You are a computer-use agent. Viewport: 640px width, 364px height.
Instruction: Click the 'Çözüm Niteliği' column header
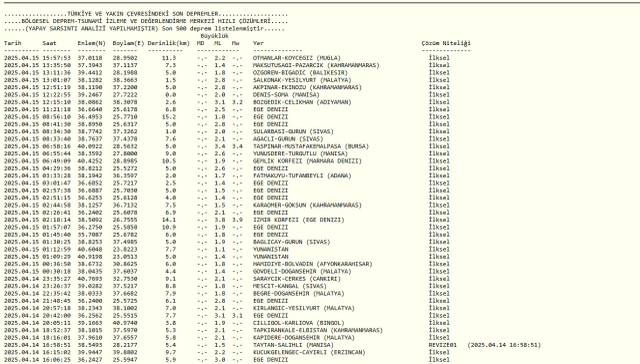(x=446, y=43)
